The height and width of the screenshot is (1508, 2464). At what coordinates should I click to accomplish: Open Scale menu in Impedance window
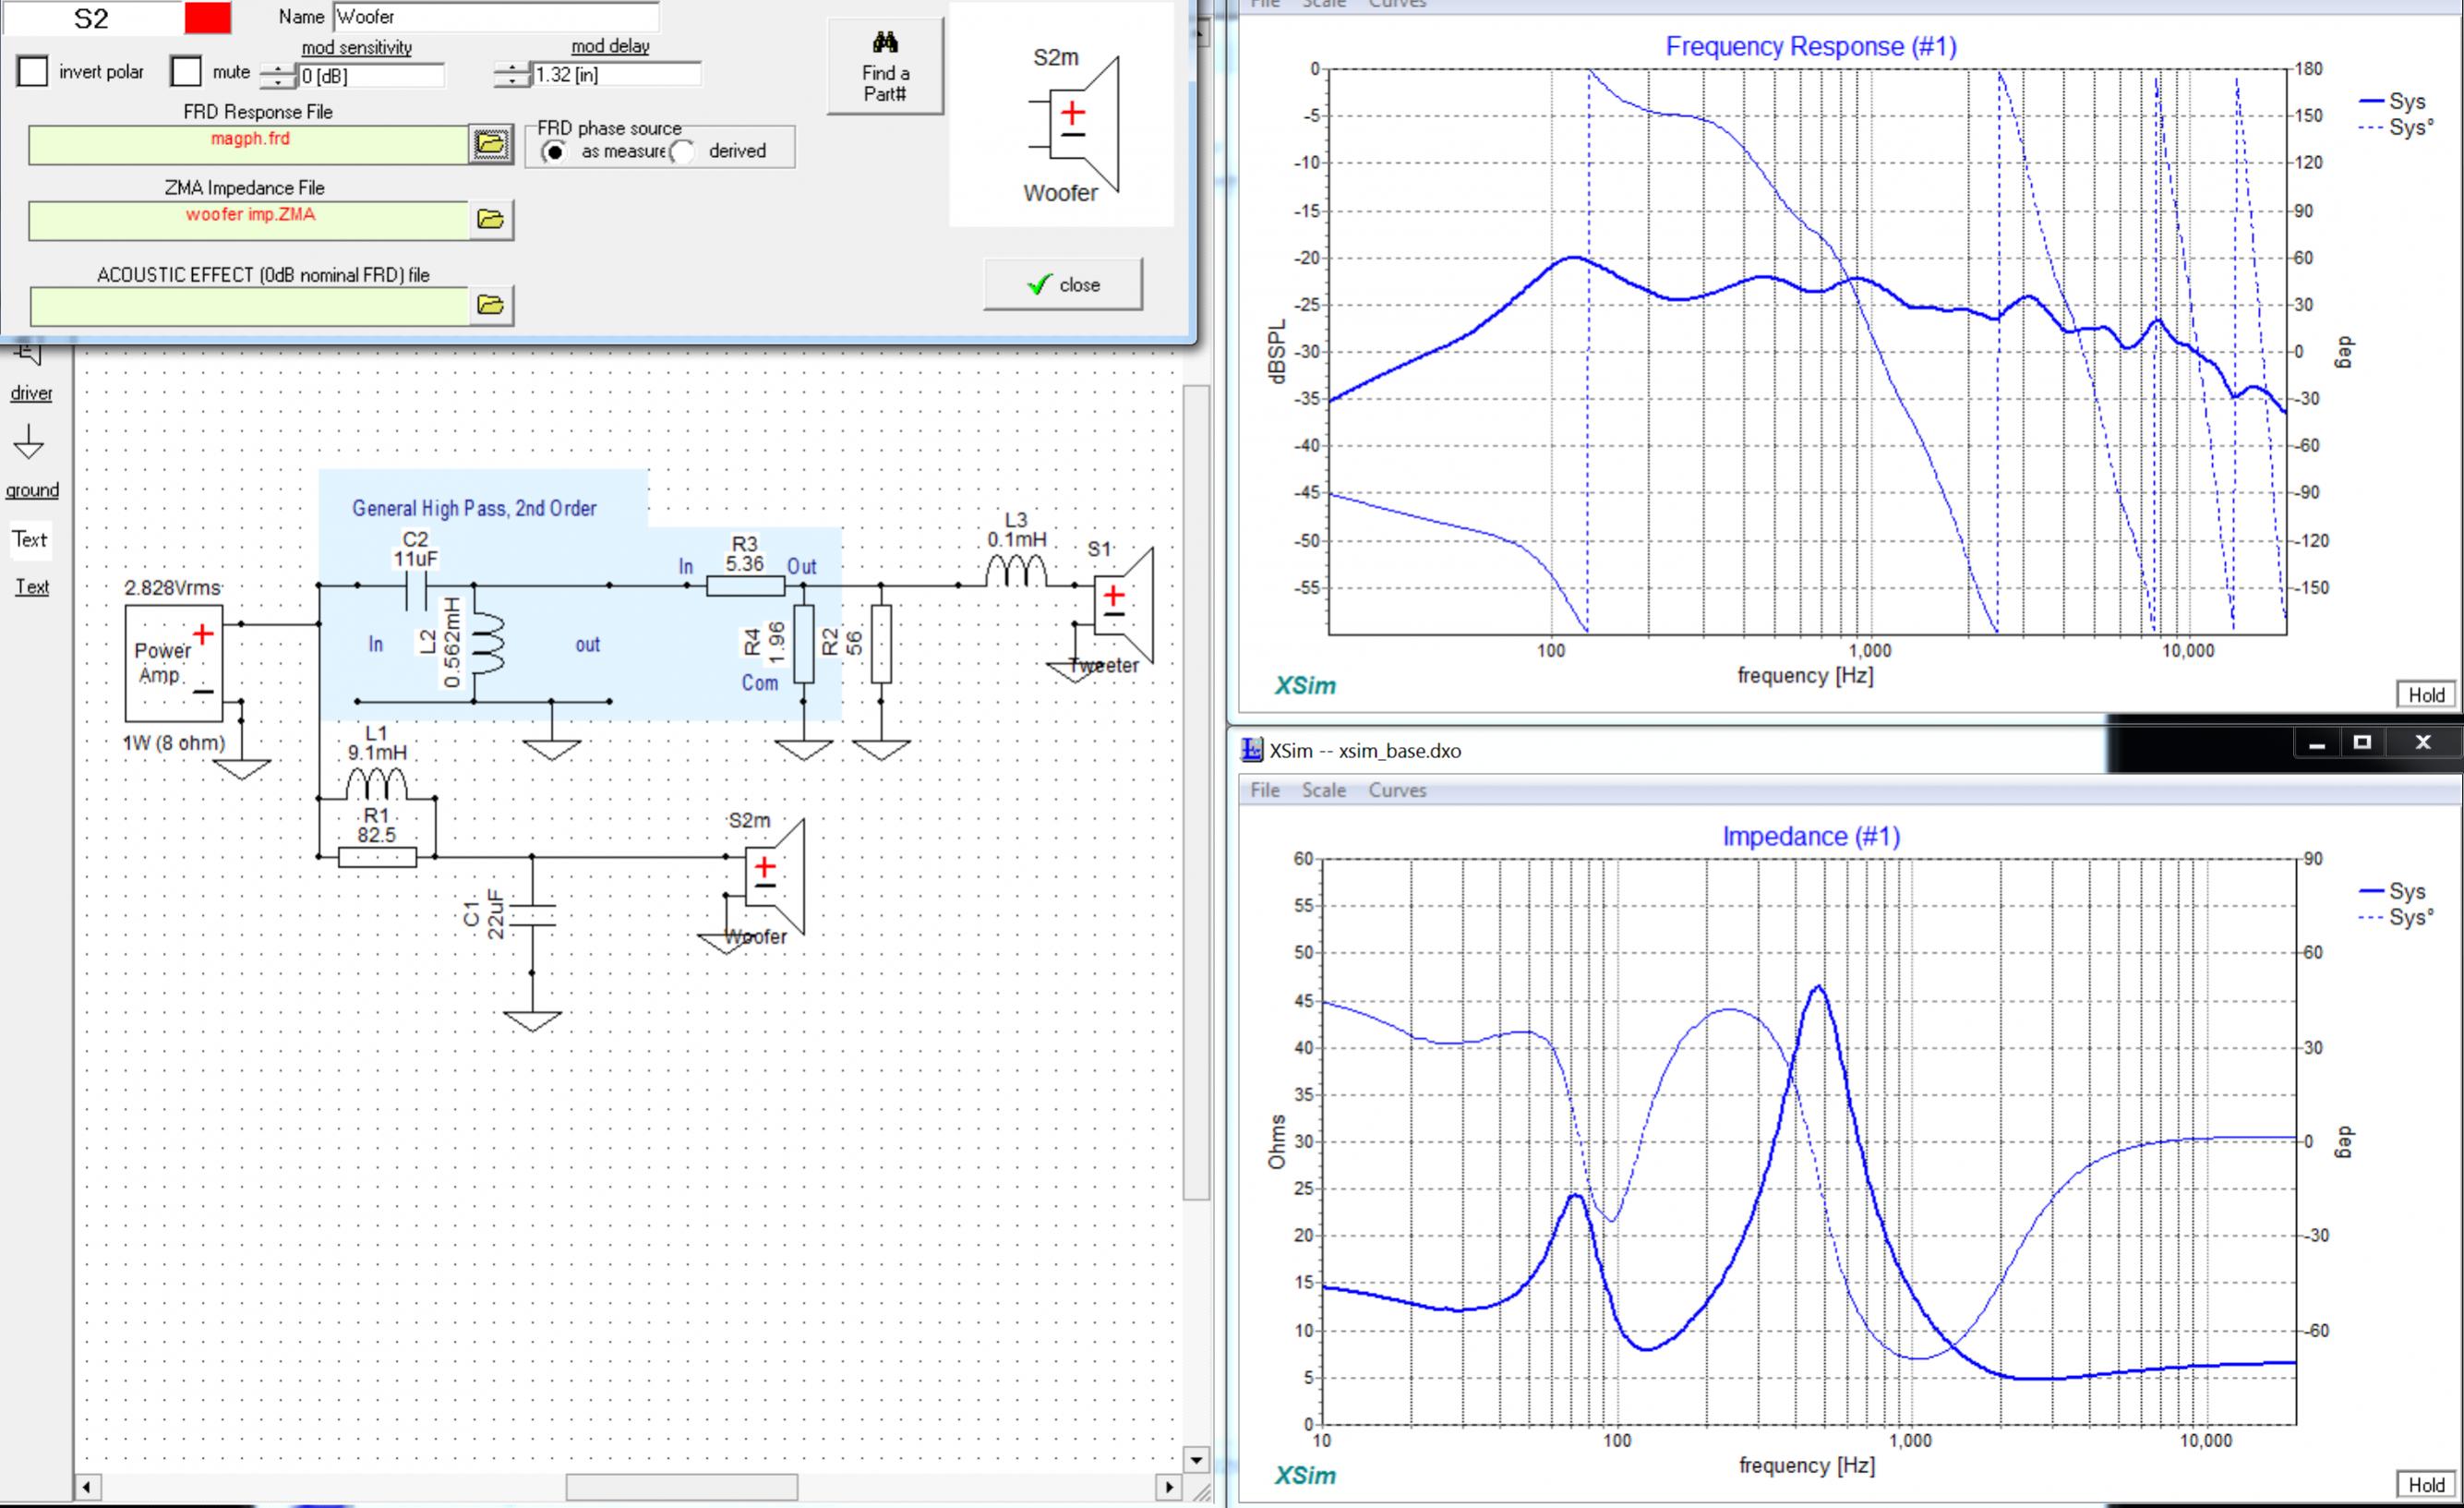1323,790
